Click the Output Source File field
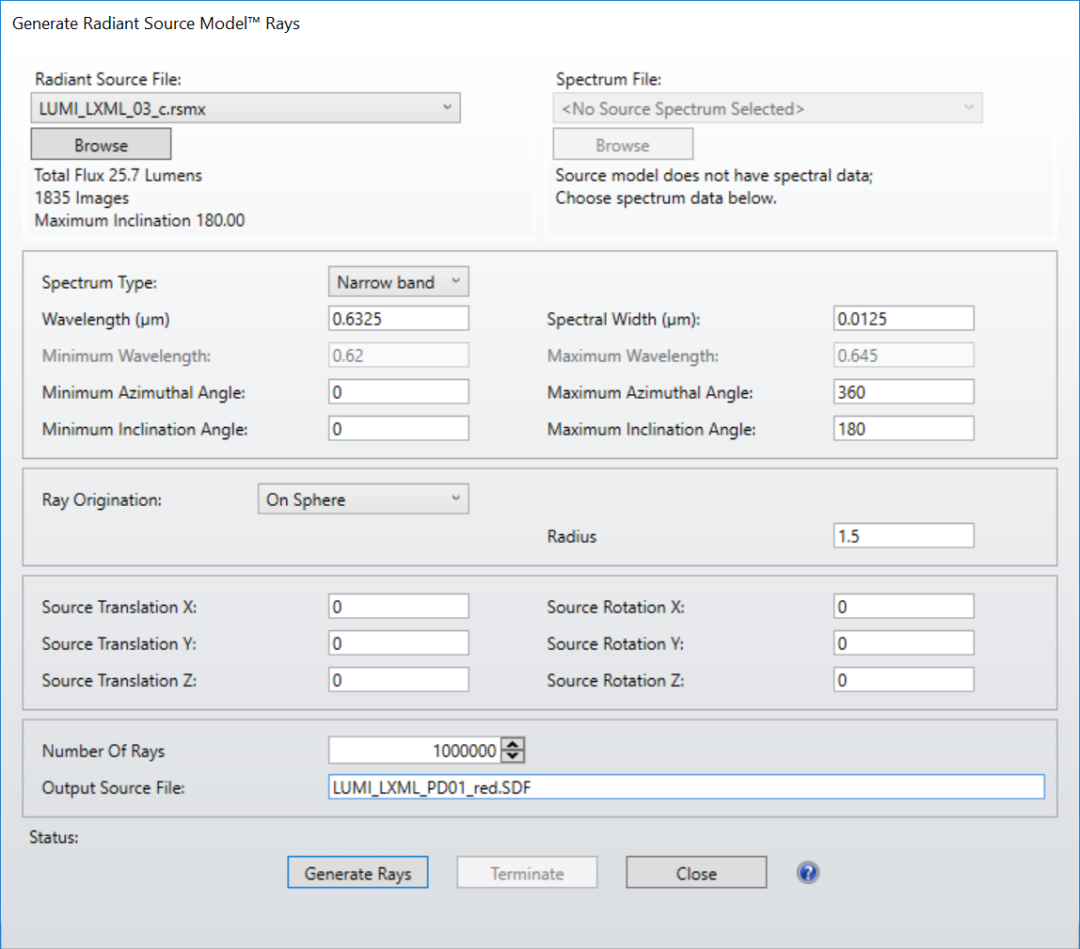This screenshot has width=1080, height=949. pos(686,787)
